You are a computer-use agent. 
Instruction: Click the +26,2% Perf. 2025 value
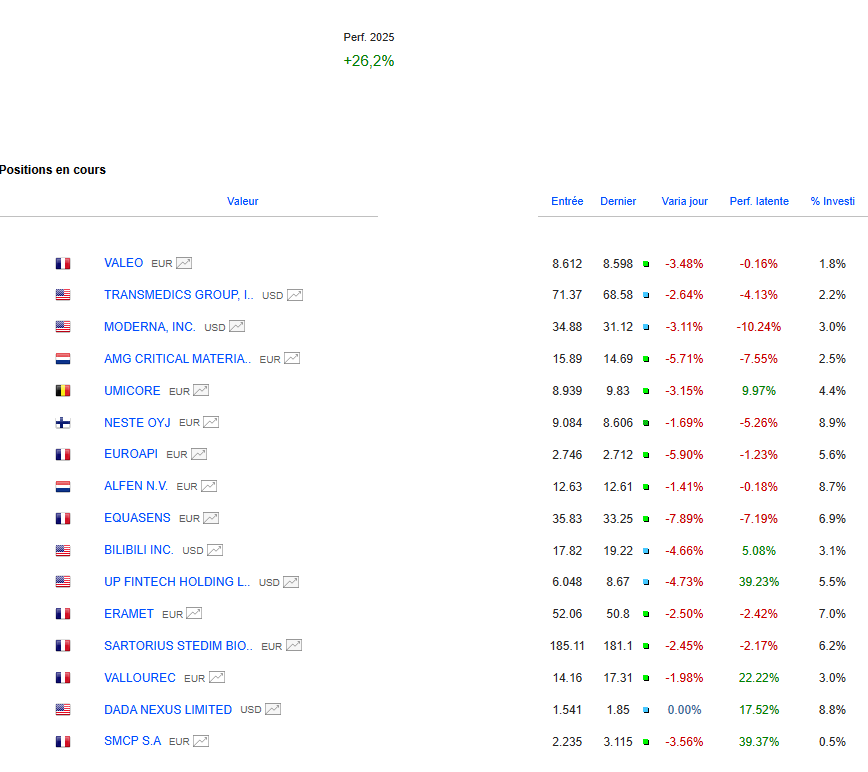coord(369,61)
